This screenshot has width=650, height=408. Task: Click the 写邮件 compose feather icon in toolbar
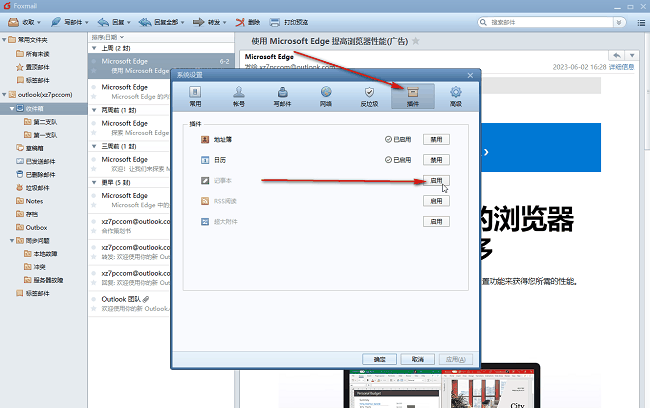(56, 22)
